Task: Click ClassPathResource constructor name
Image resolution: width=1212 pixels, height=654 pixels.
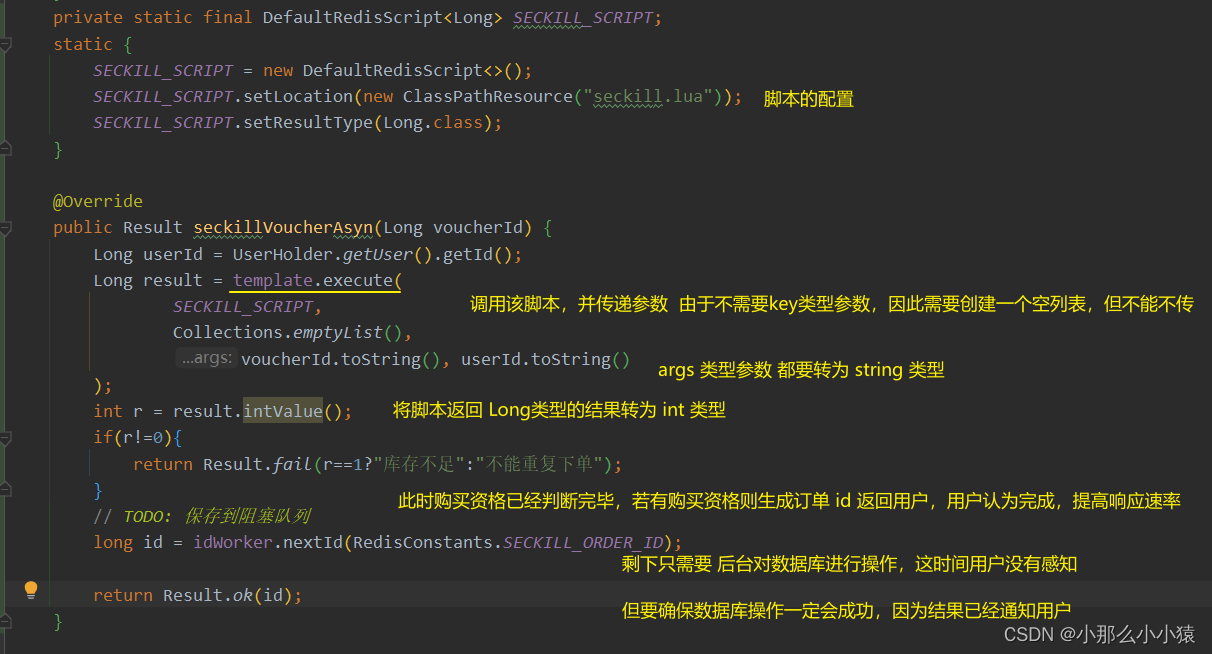Action: (x=487, y=97)
